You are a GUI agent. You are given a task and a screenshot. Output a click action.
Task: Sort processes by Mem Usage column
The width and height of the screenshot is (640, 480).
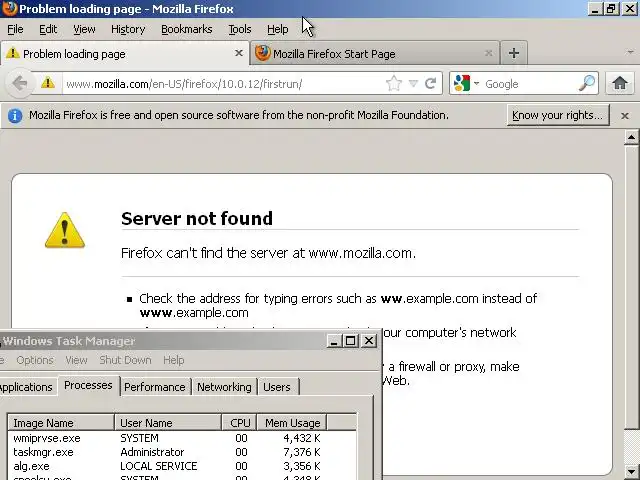[x=292, y=423]
